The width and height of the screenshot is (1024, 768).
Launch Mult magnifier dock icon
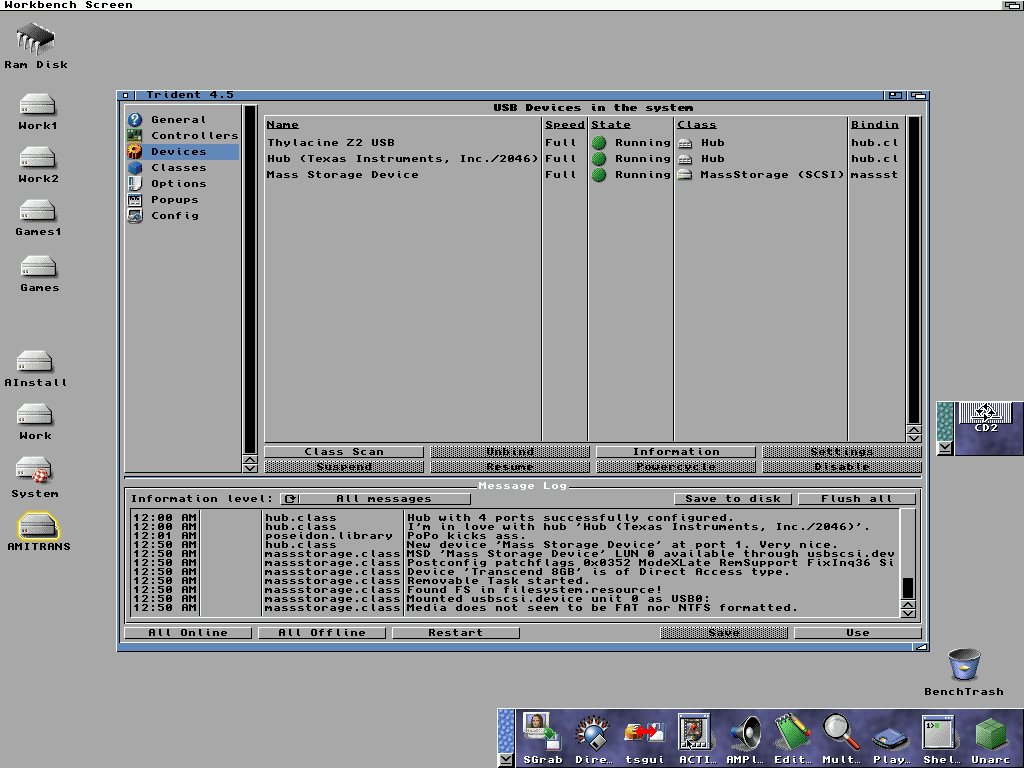coord(840,732)
